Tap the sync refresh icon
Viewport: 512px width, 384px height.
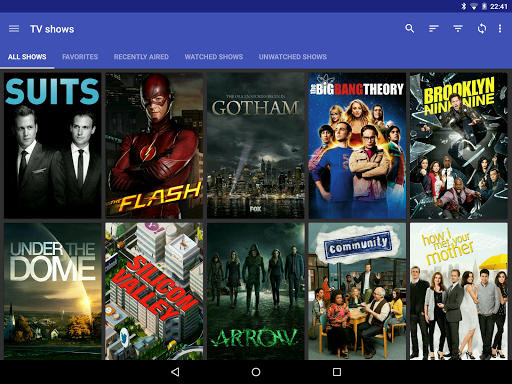(482, 29)
